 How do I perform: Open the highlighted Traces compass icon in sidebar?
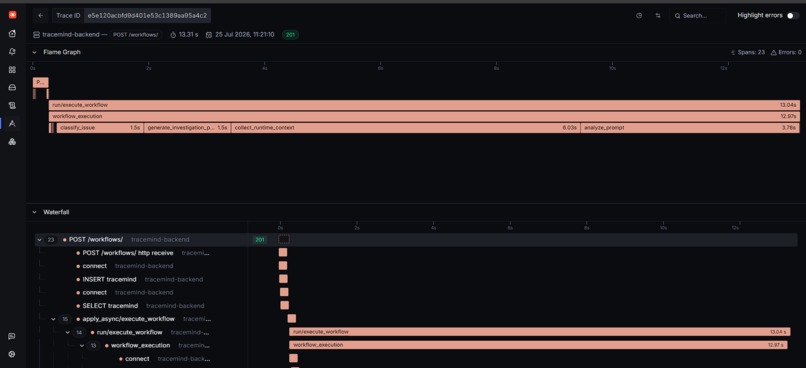click(x=12, y=123)
